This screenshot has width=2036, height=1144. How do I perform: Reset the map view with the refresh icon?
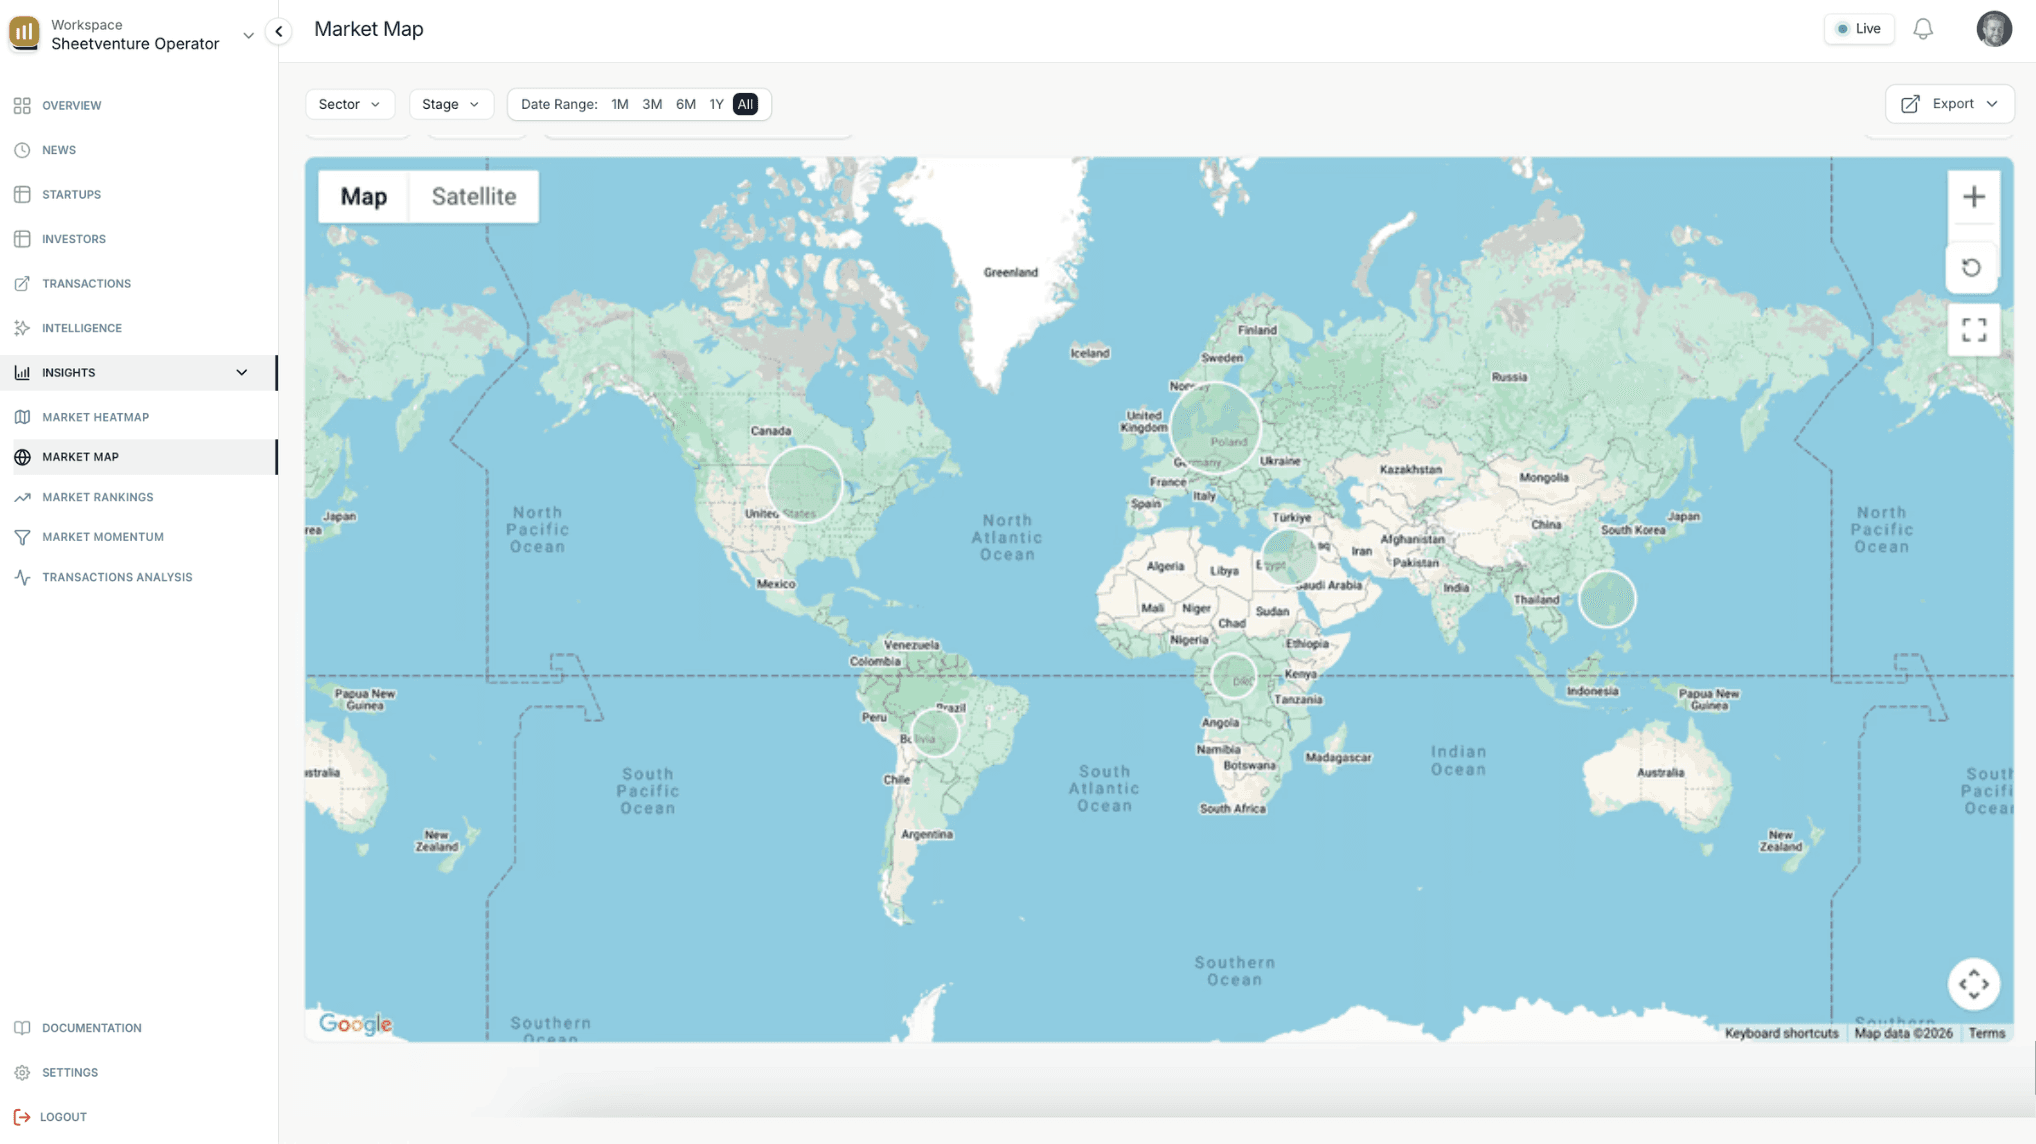(1971, 268)
